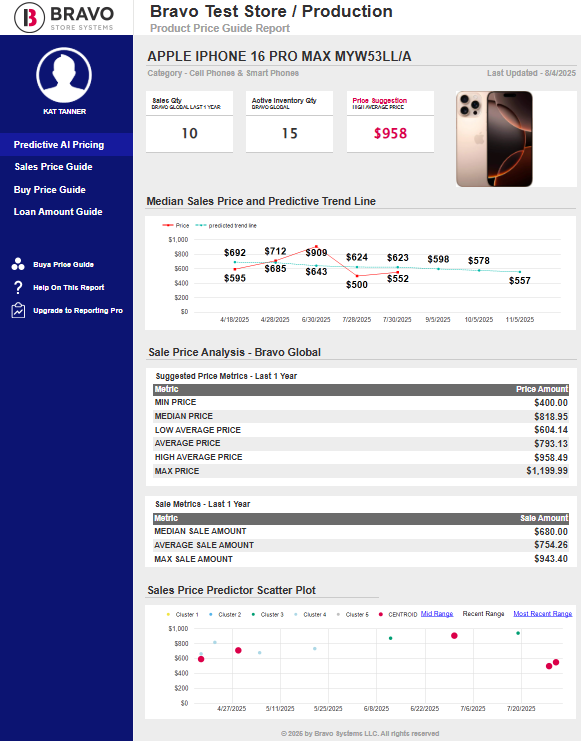Click the CENTROID legend dot

(x=380, y=614)
